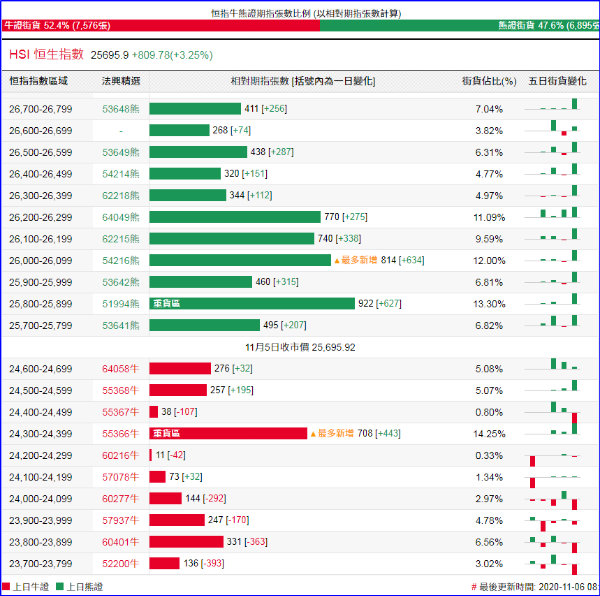Click the 13.30% street share value
This screenshot has height=596, width=600.
[489, 304]
